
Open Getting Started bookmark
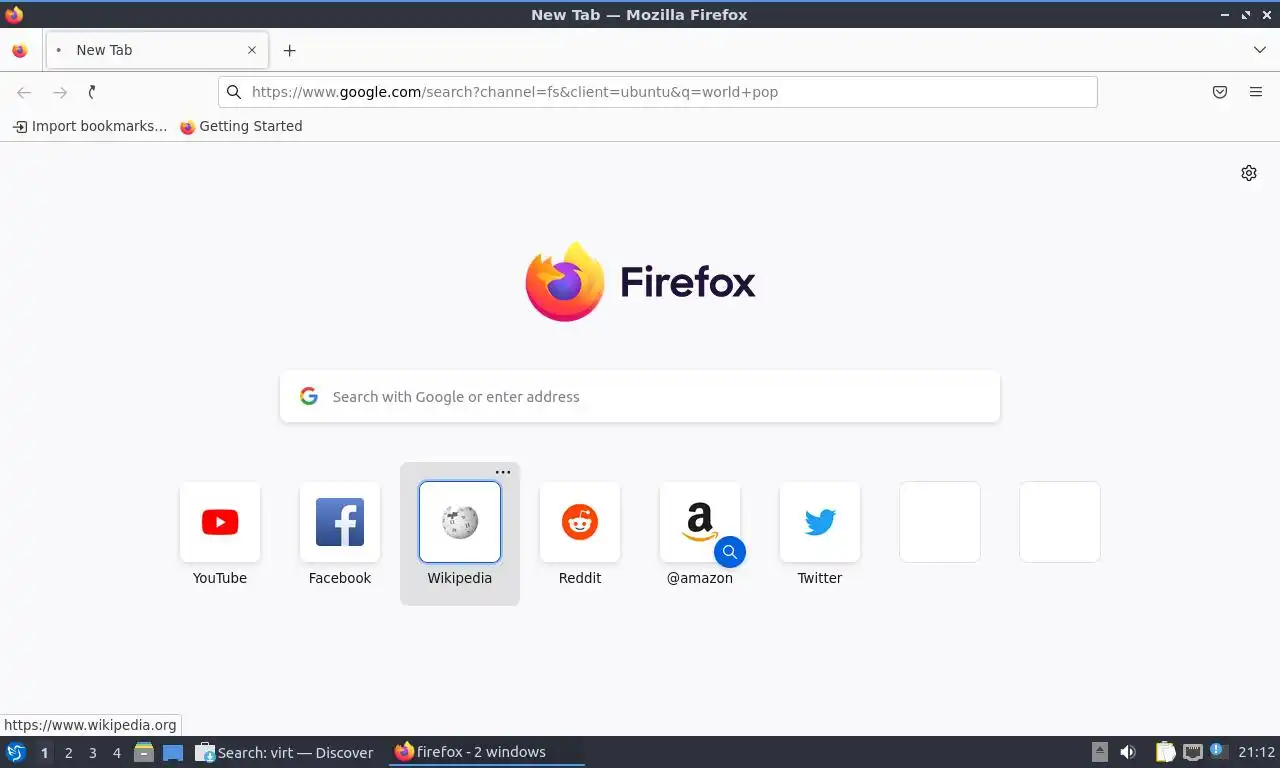tap(241, 126)
